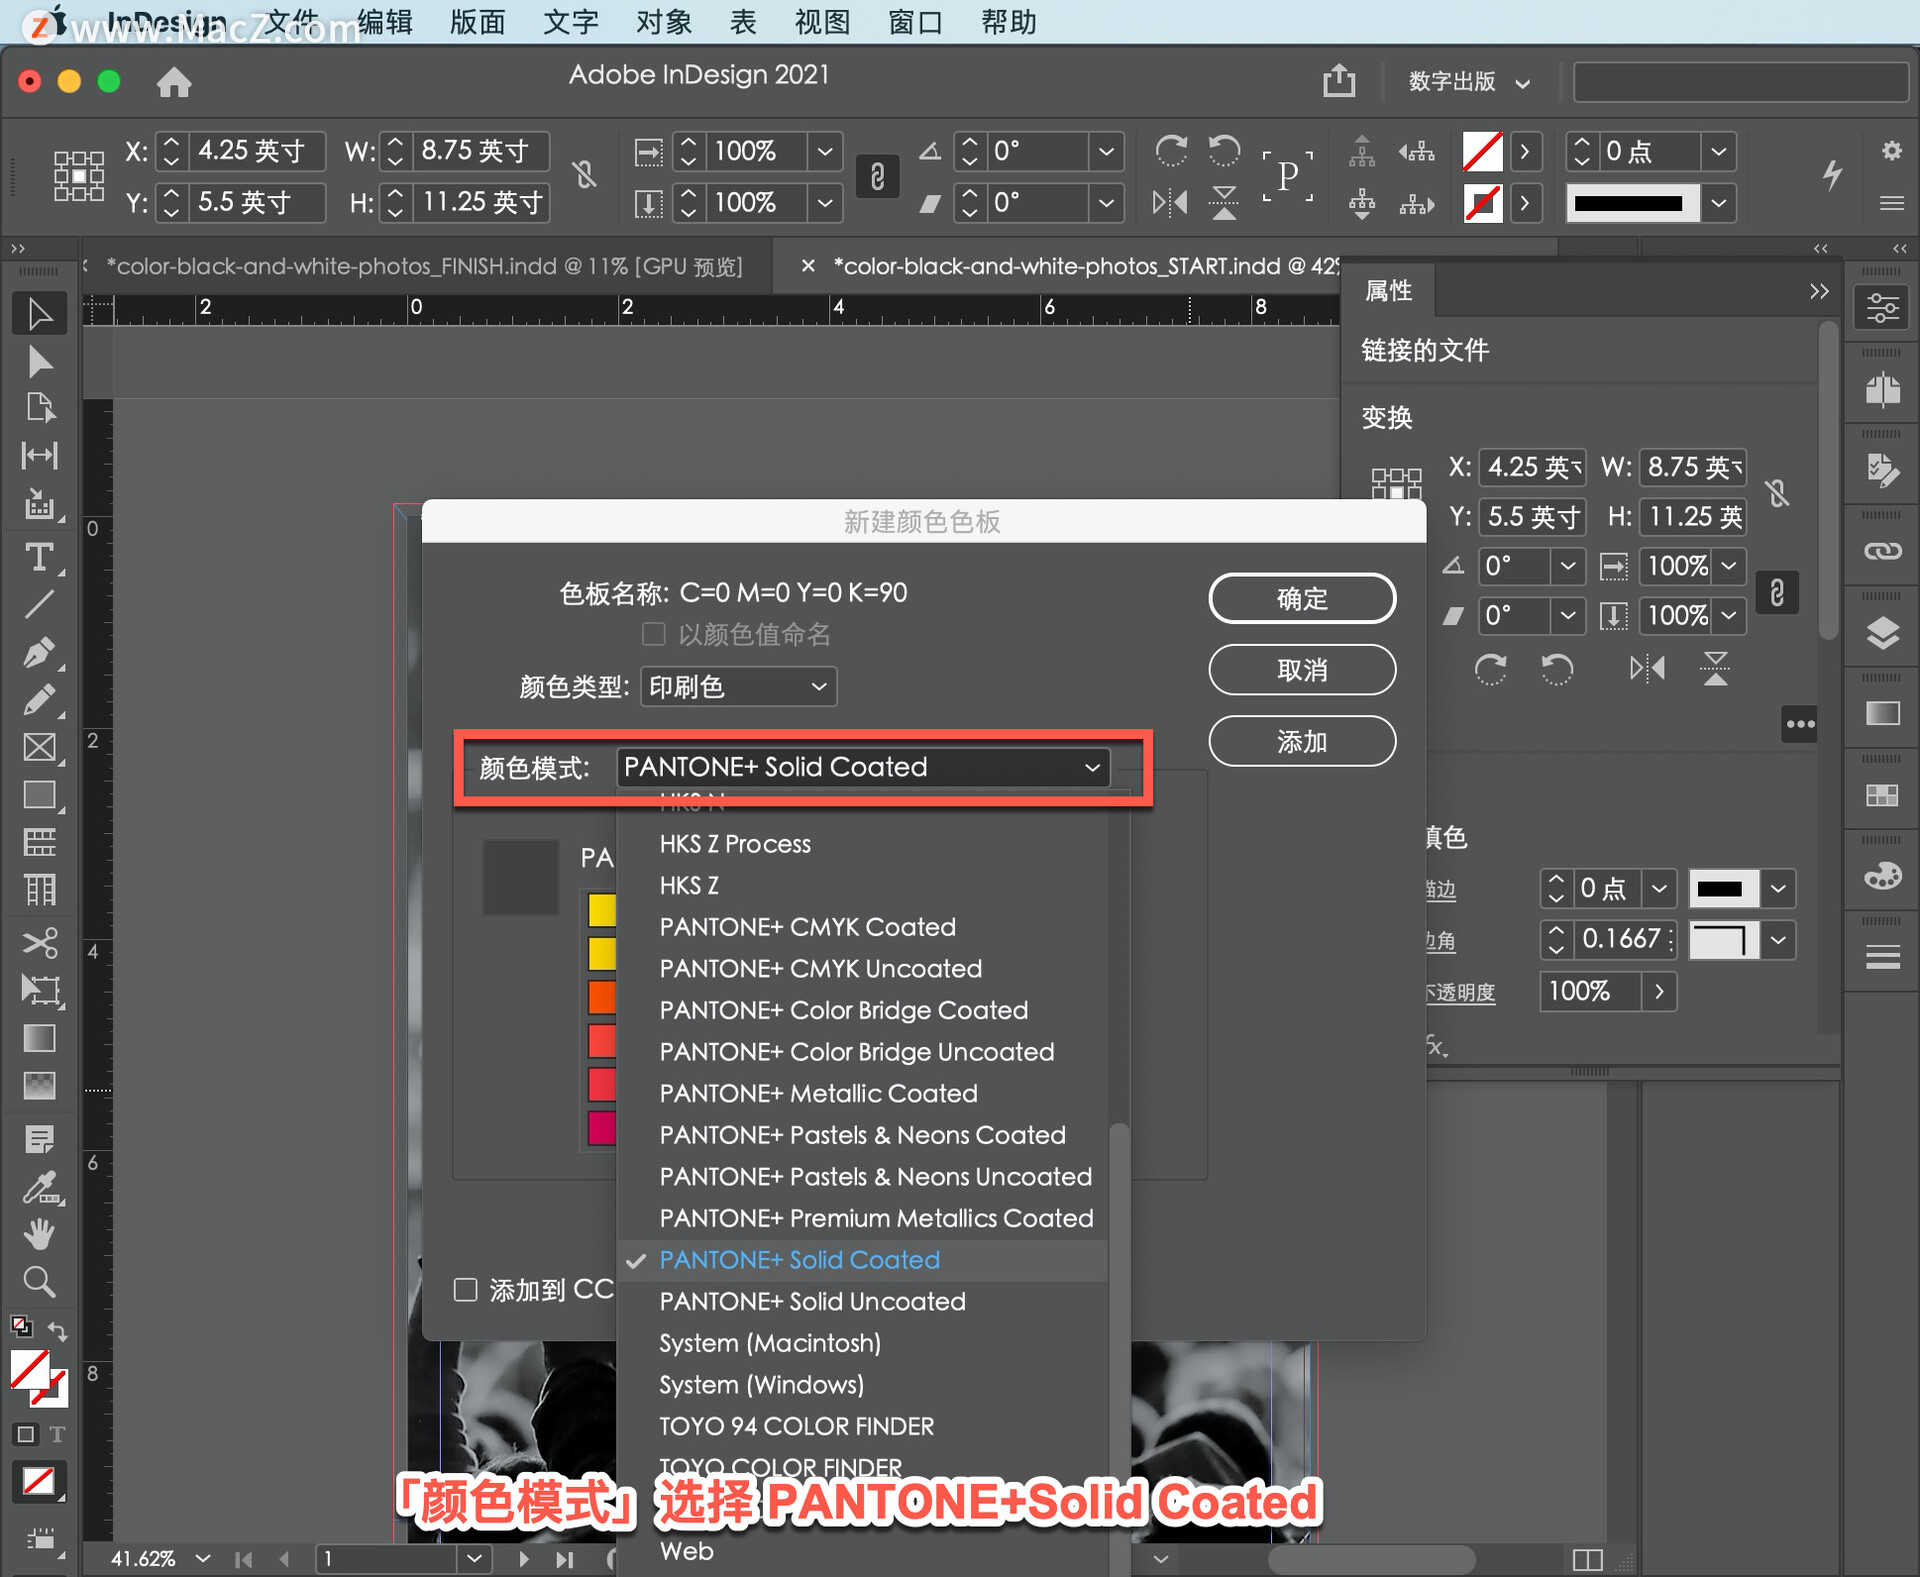
Task: Select the Hand tool
Action: (x=40, y=1235)
